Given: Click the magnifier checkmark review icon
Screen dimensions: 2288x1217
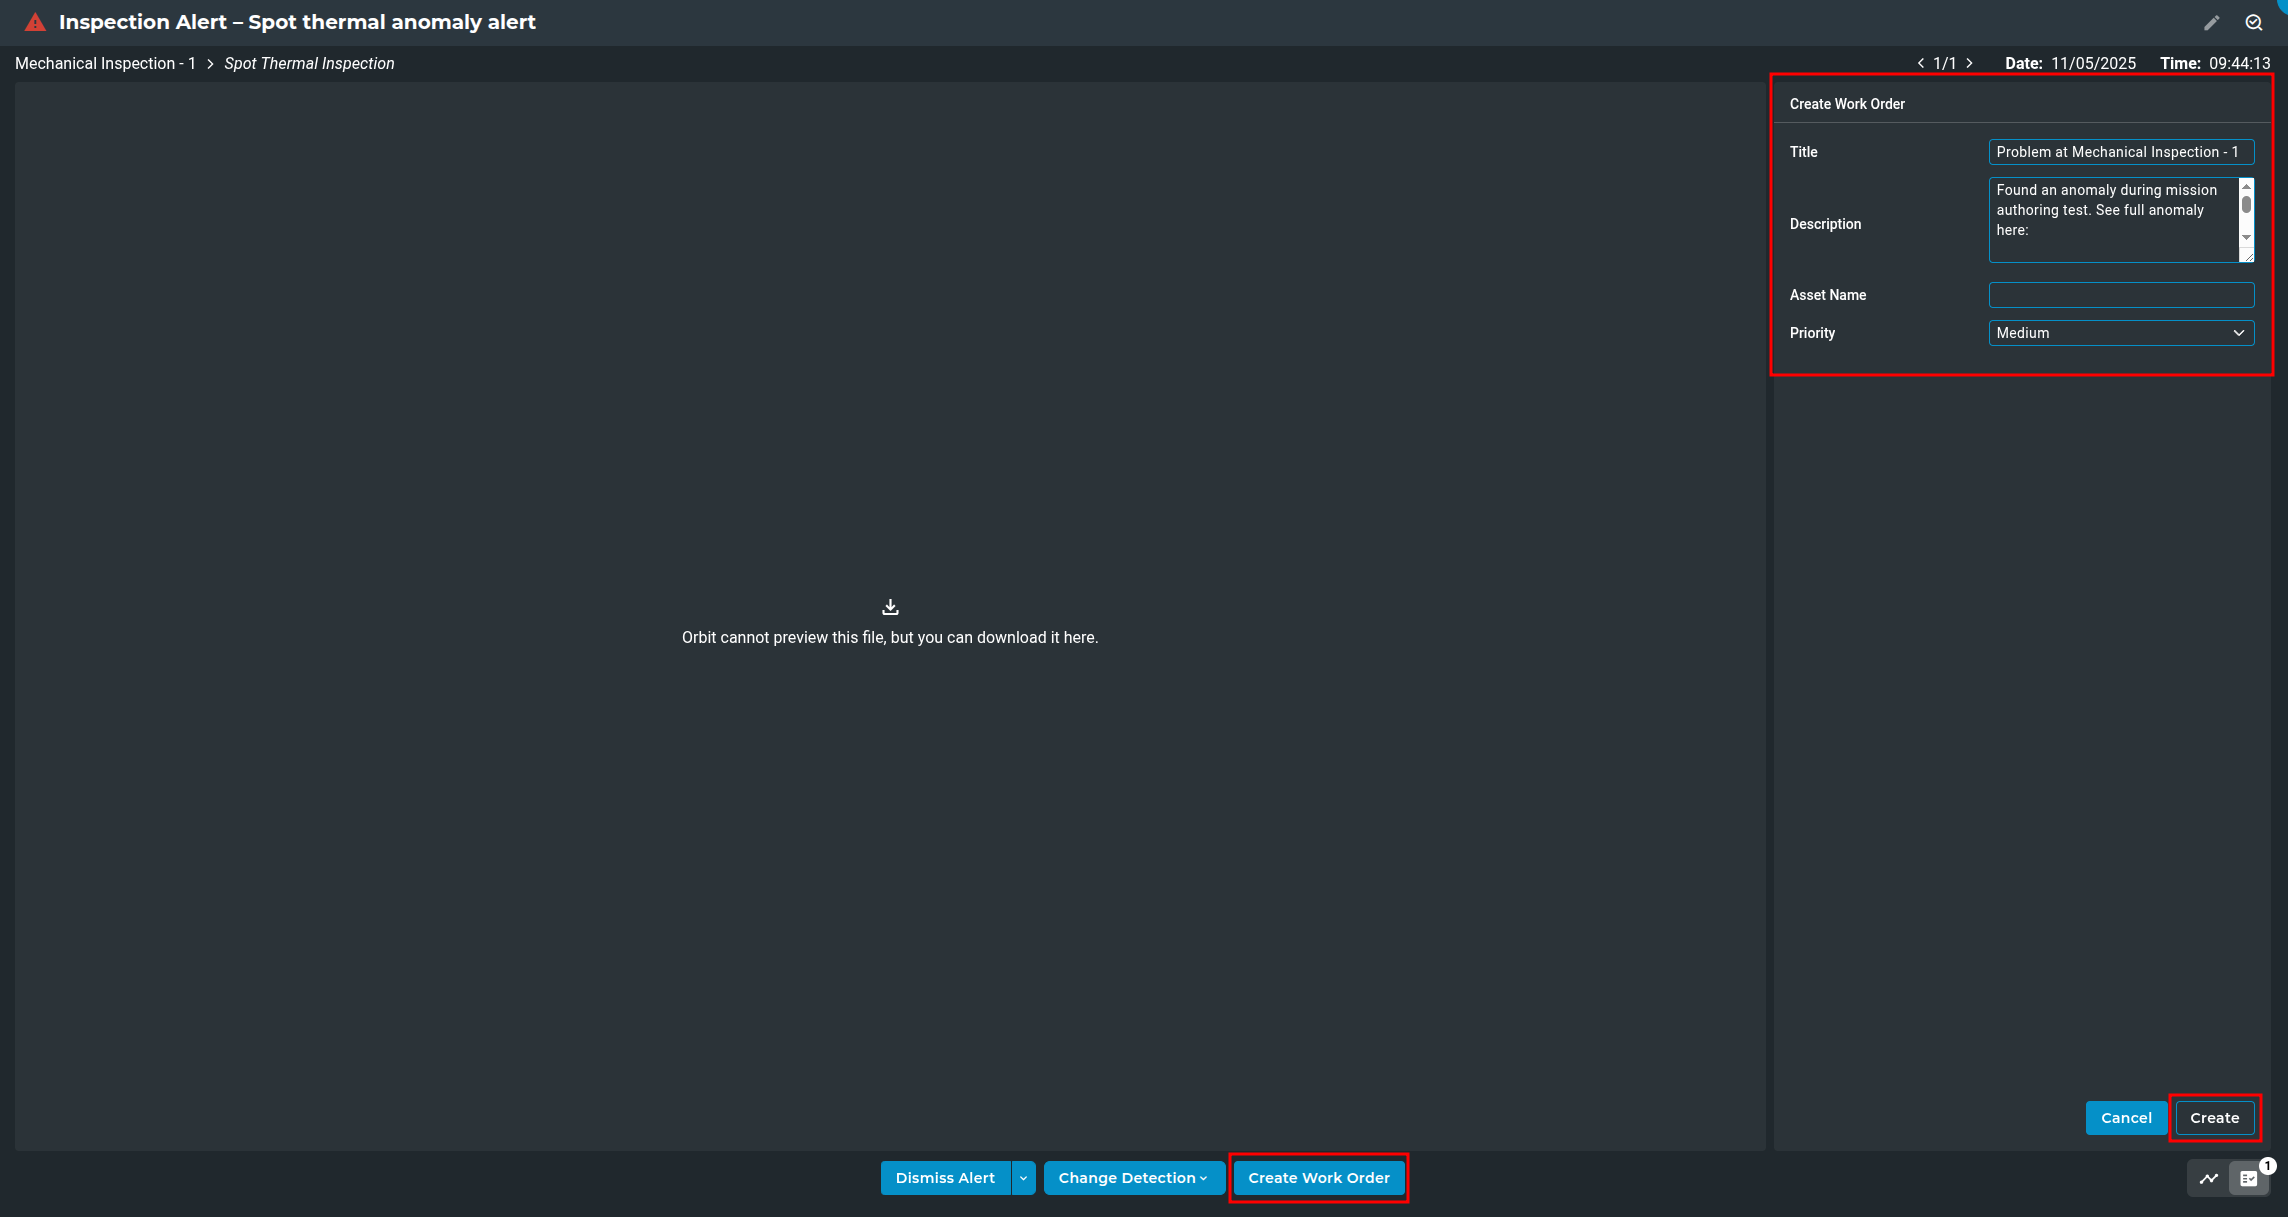Looking at the screenshot, I should click(x=2253, y=23).
